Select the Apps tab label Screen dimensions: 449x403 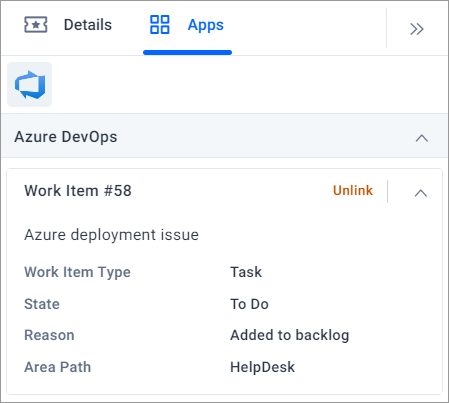(206, 25)
